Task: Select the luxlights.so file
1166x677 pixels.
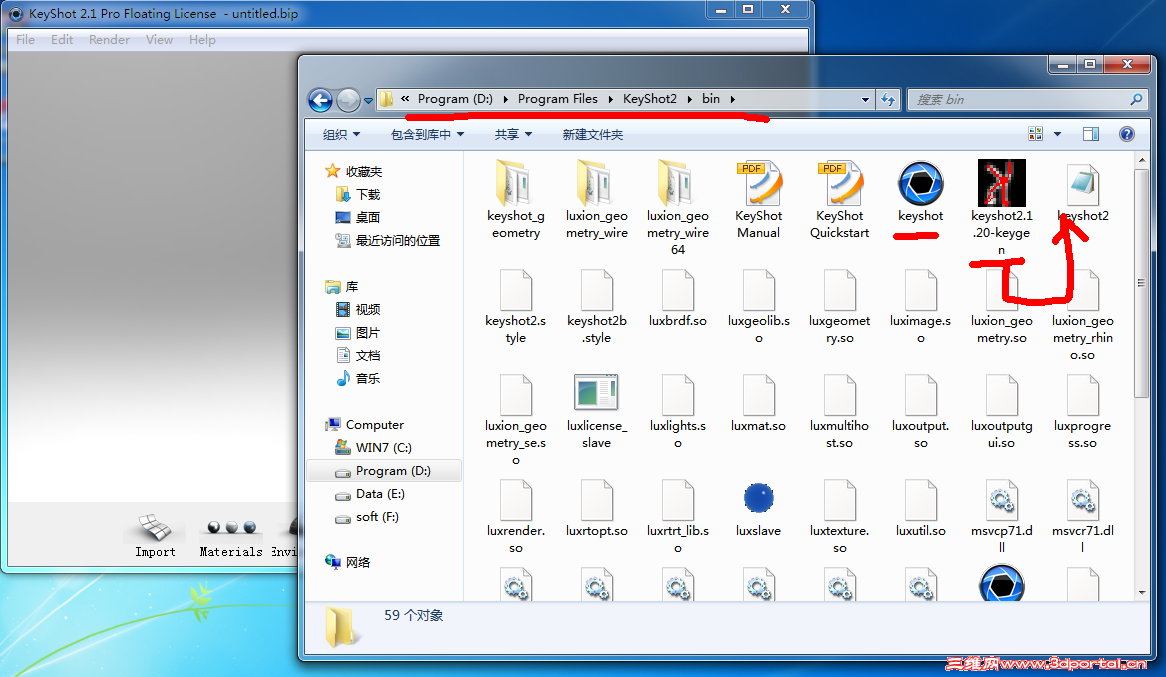Action: [677, 411]
